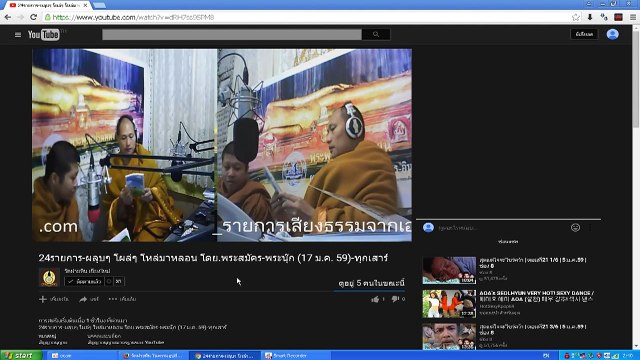Go back using the browser back arrow

coord(8,17)
